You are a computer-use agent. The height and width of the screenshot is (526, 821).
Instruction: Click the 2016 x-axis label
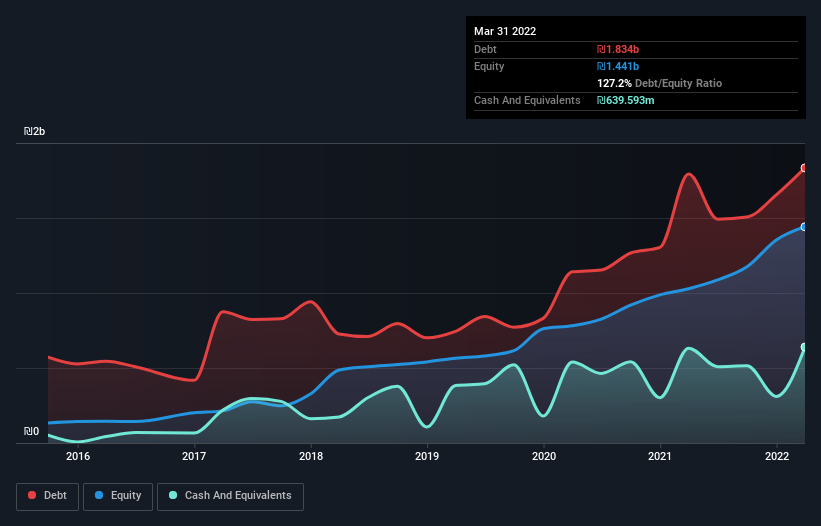[x=78, y=456]
